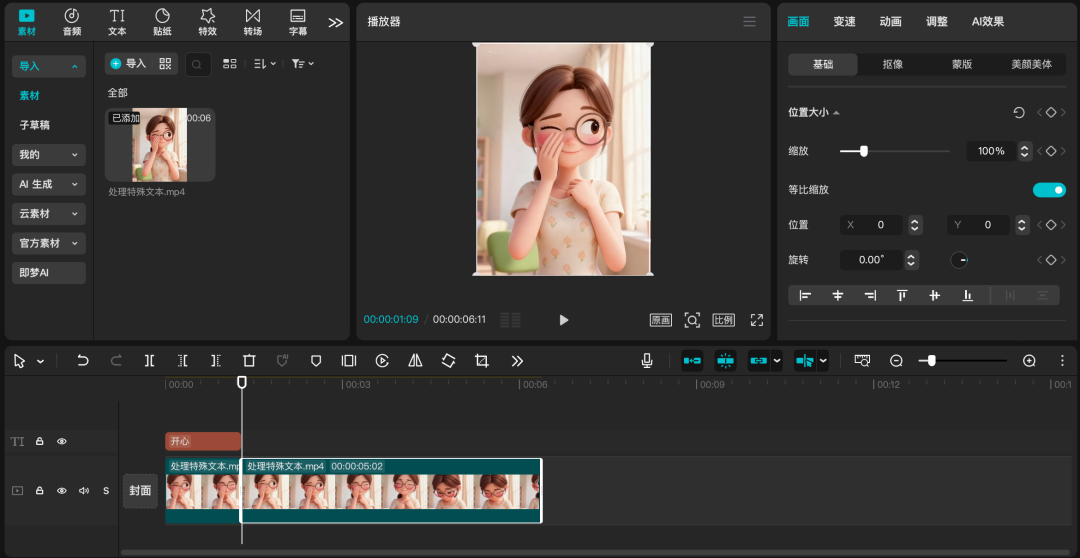Click the 比例 aspect ratio button
This screenshot has height=558, width=1080.
pos(724,320)
